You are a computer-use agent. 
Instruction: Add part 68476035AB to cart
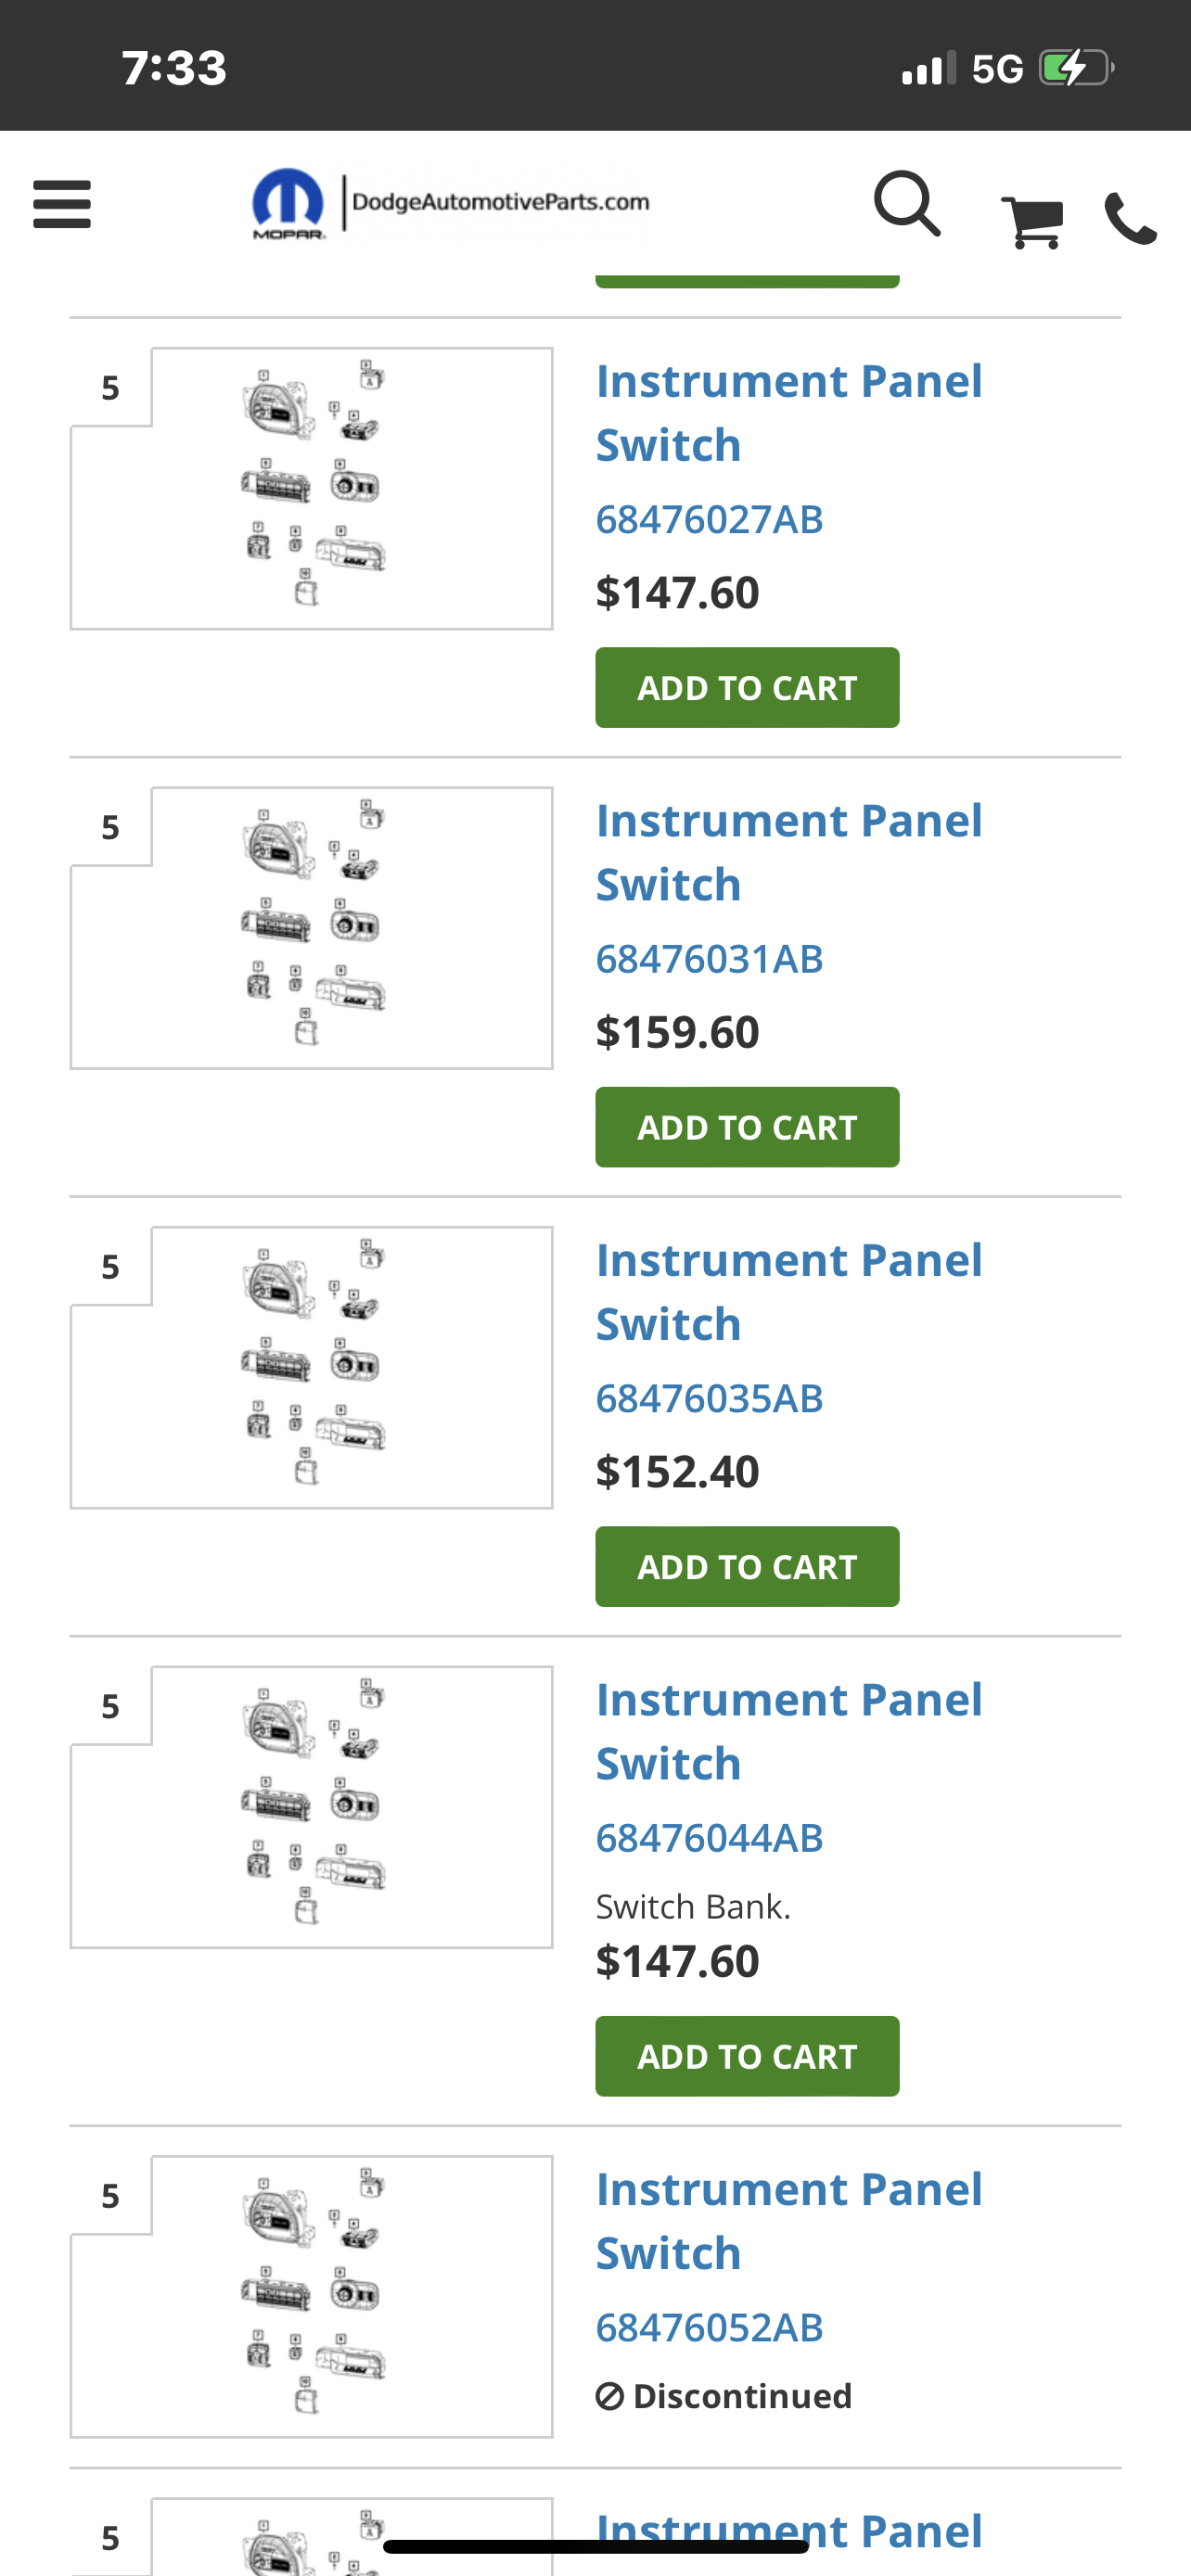click(x=747, y=1566)
